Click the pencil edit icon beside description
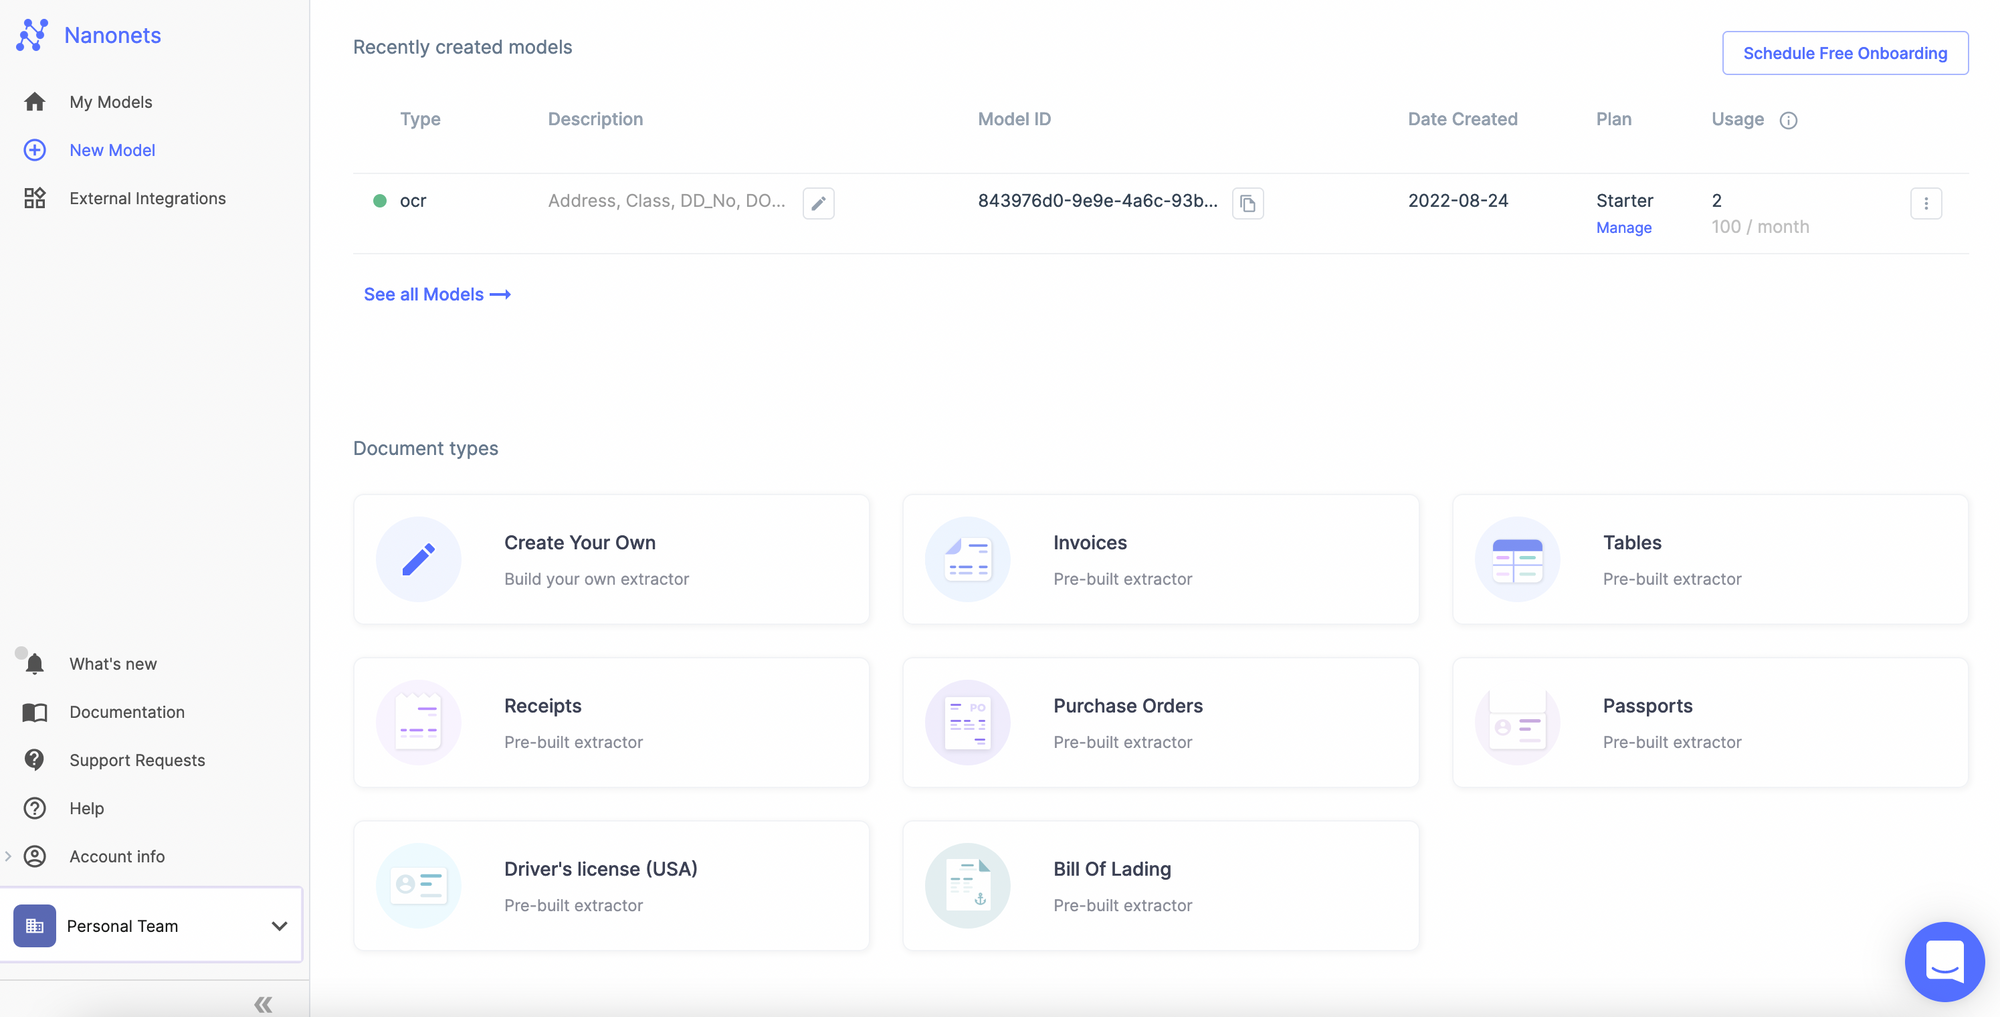2000x1017 pixels. click(x=818, y=203)
